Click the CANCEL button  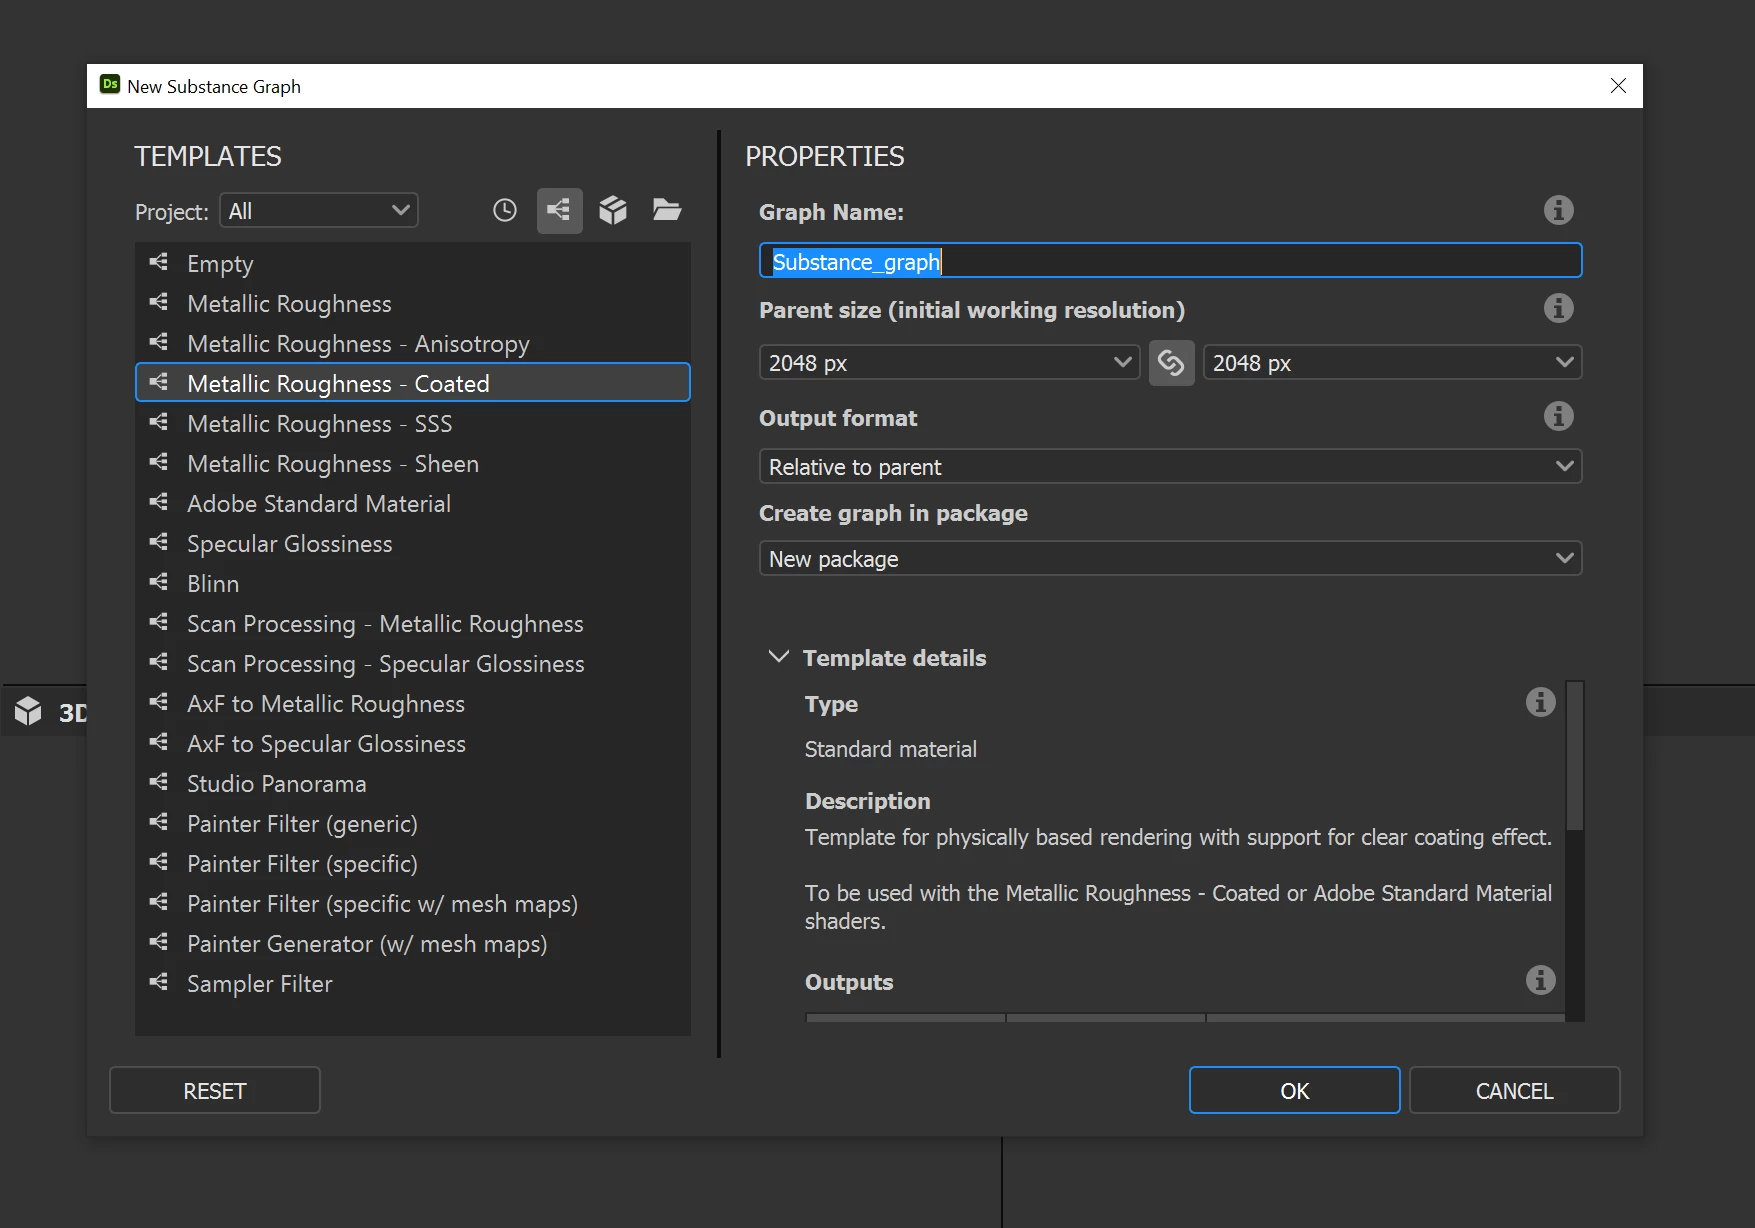[x=1514, y=1090]
